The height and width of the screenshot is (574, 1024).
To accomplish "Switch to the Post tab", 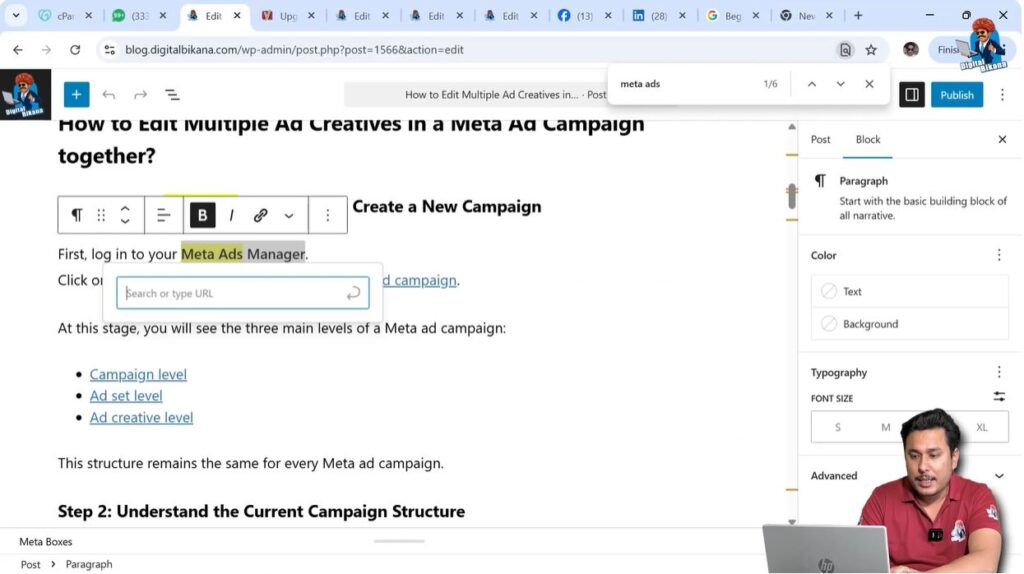I will (821, 140).
